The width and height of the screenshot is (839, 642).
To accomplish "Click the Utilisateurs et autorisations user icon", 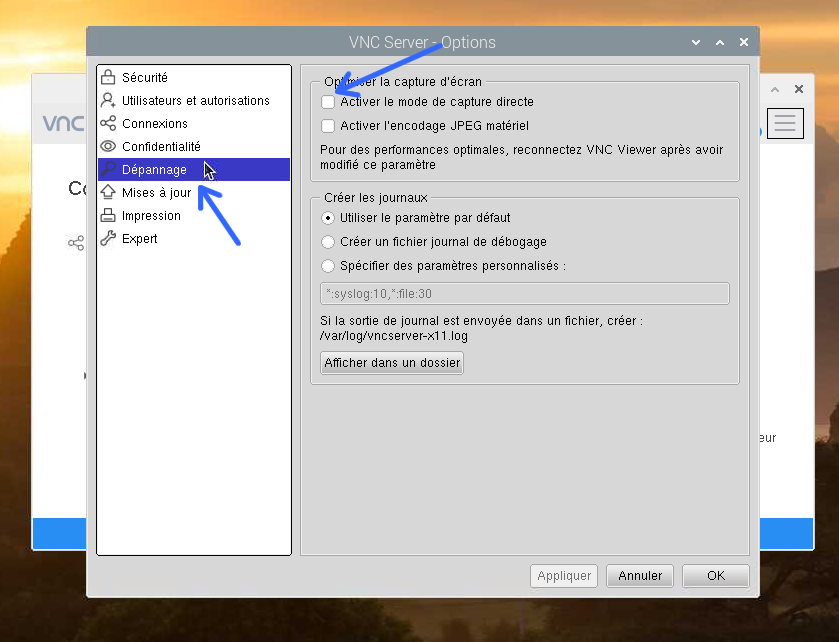I will click(108, 100).
